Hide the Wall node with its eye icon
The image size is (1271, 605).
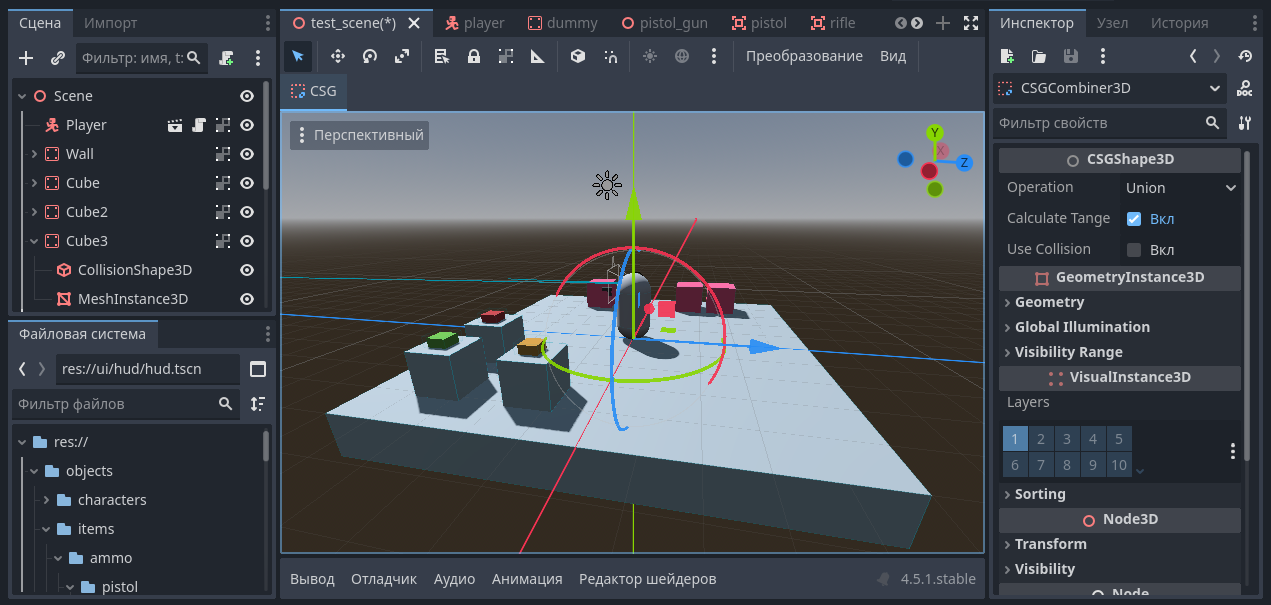click(247, 154)
